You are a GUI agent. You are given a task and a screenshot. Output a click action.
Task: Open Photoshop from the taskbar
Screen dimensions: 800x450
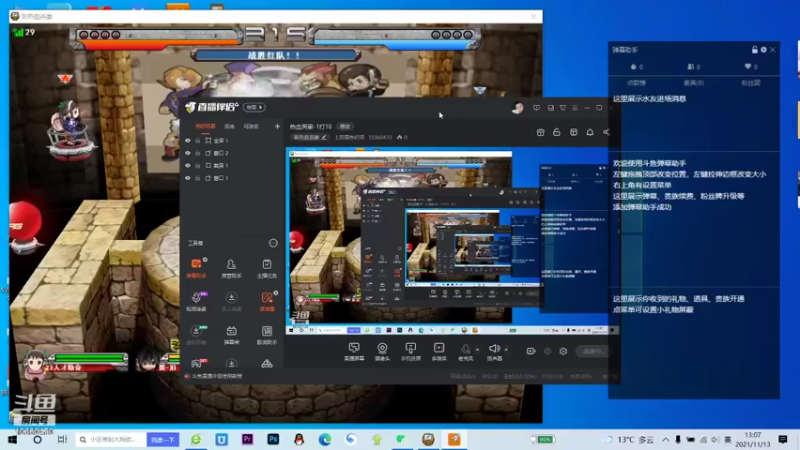tap(273, 439)
